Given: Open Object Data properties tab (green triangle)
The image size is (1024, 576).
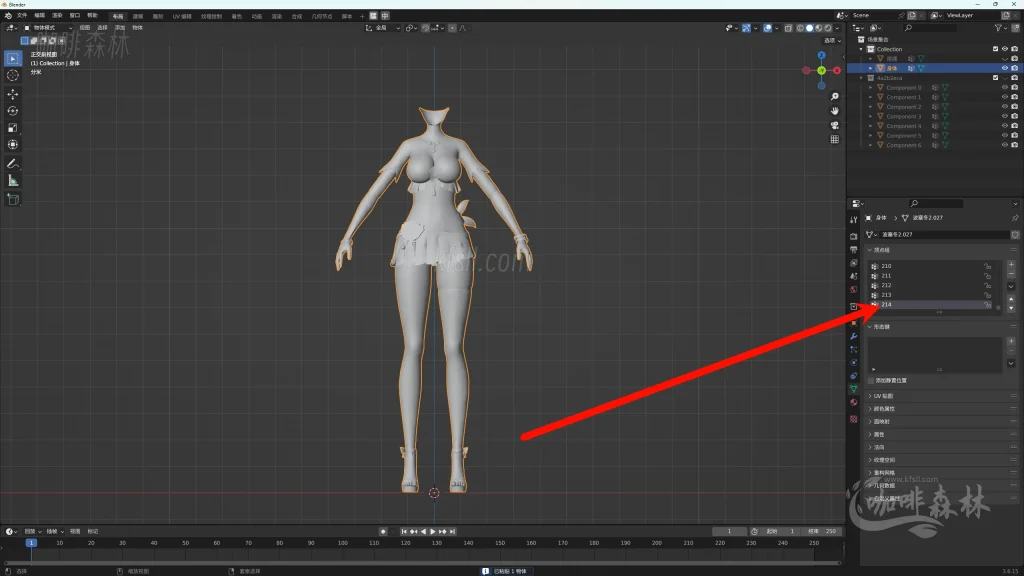Looking at the screenshot, I should pyautogui.click(x=854, y=389).
